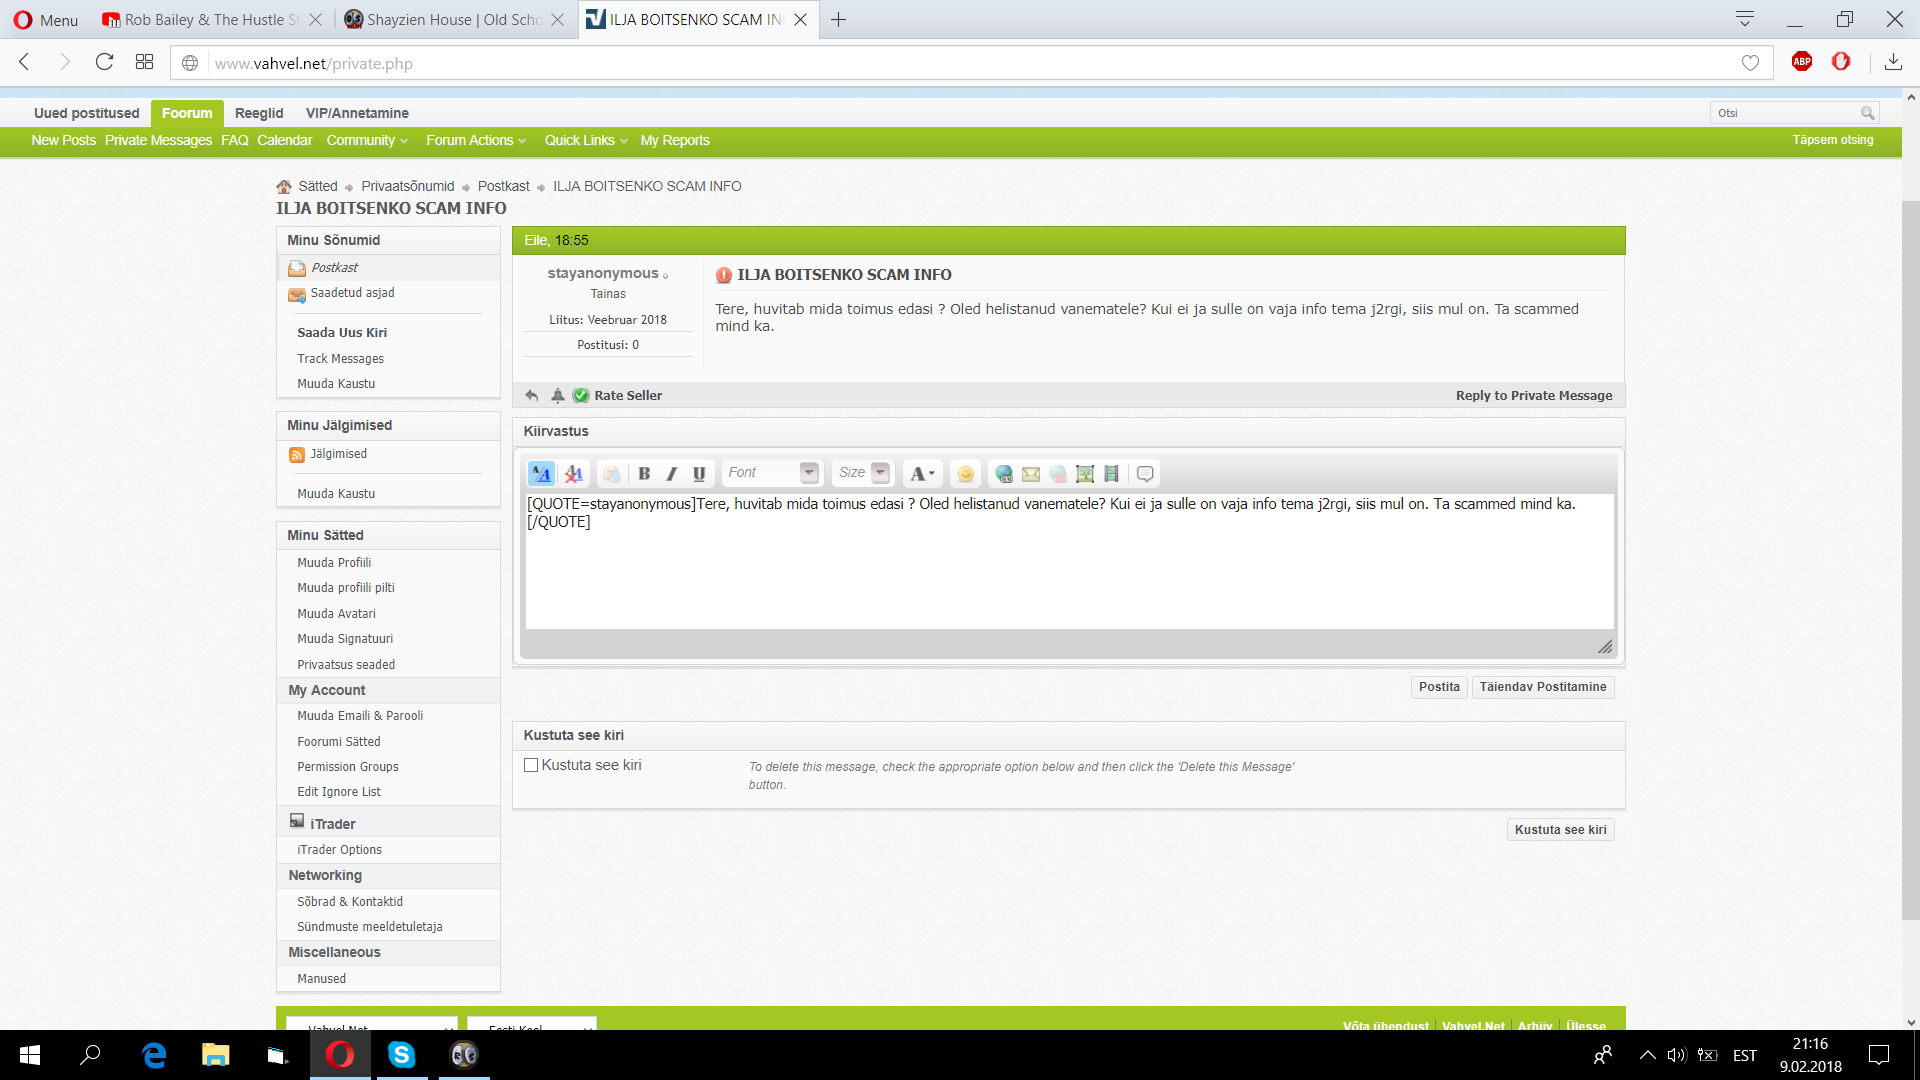
Task: Click the Opera extension icon in toolbar
Action: pos(1841,62)
